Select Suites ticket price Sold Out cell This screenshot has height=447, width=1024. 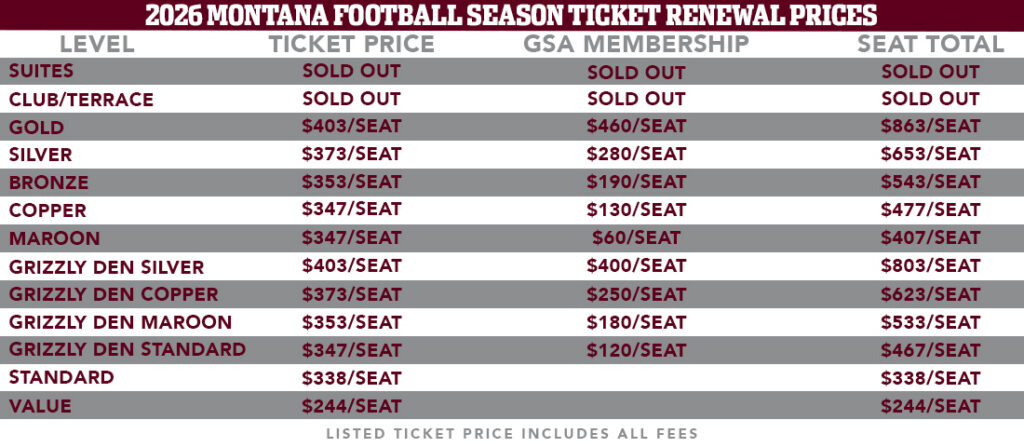(x=351, y=71)
